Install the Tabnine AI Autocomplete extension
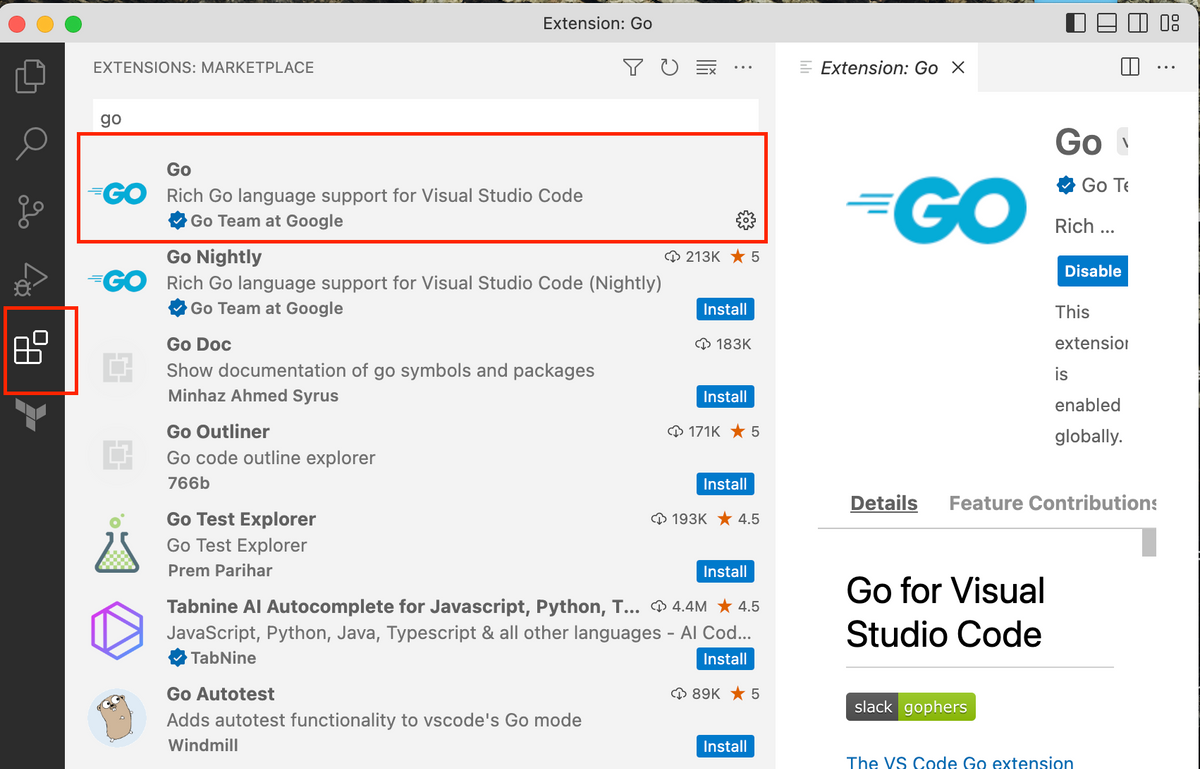Image resolution: width=1200 pixels, height=769 pixels. [725, 659]
